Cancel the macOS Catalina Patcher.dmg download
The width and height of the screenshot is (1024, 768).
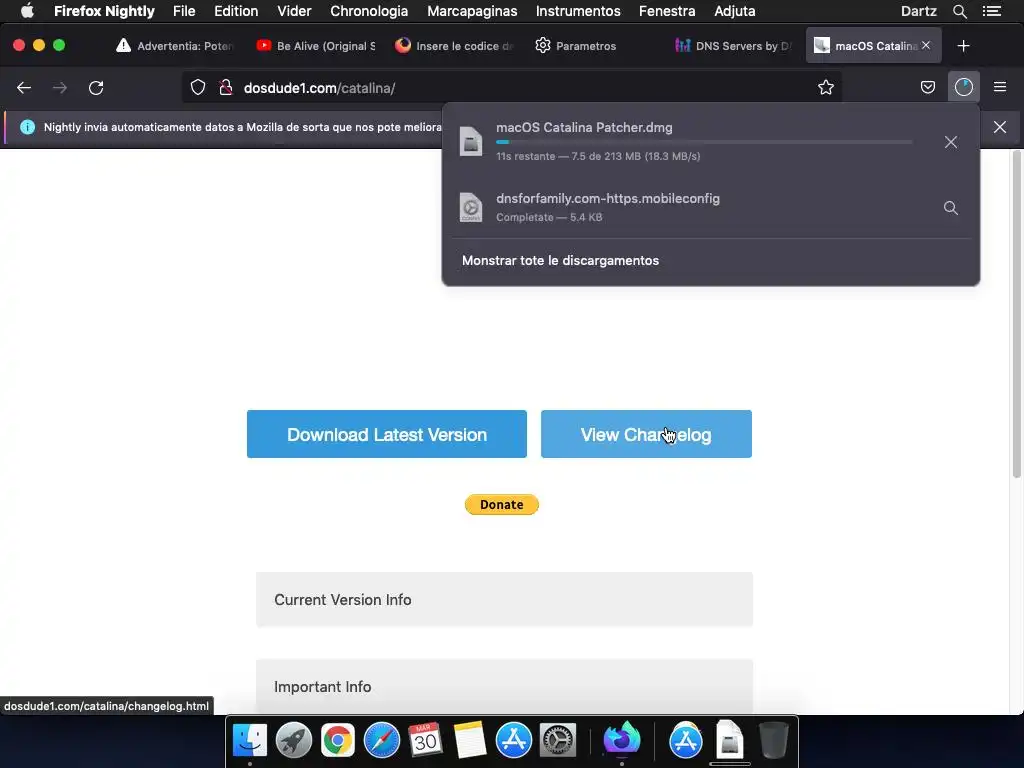pos(951,142)
